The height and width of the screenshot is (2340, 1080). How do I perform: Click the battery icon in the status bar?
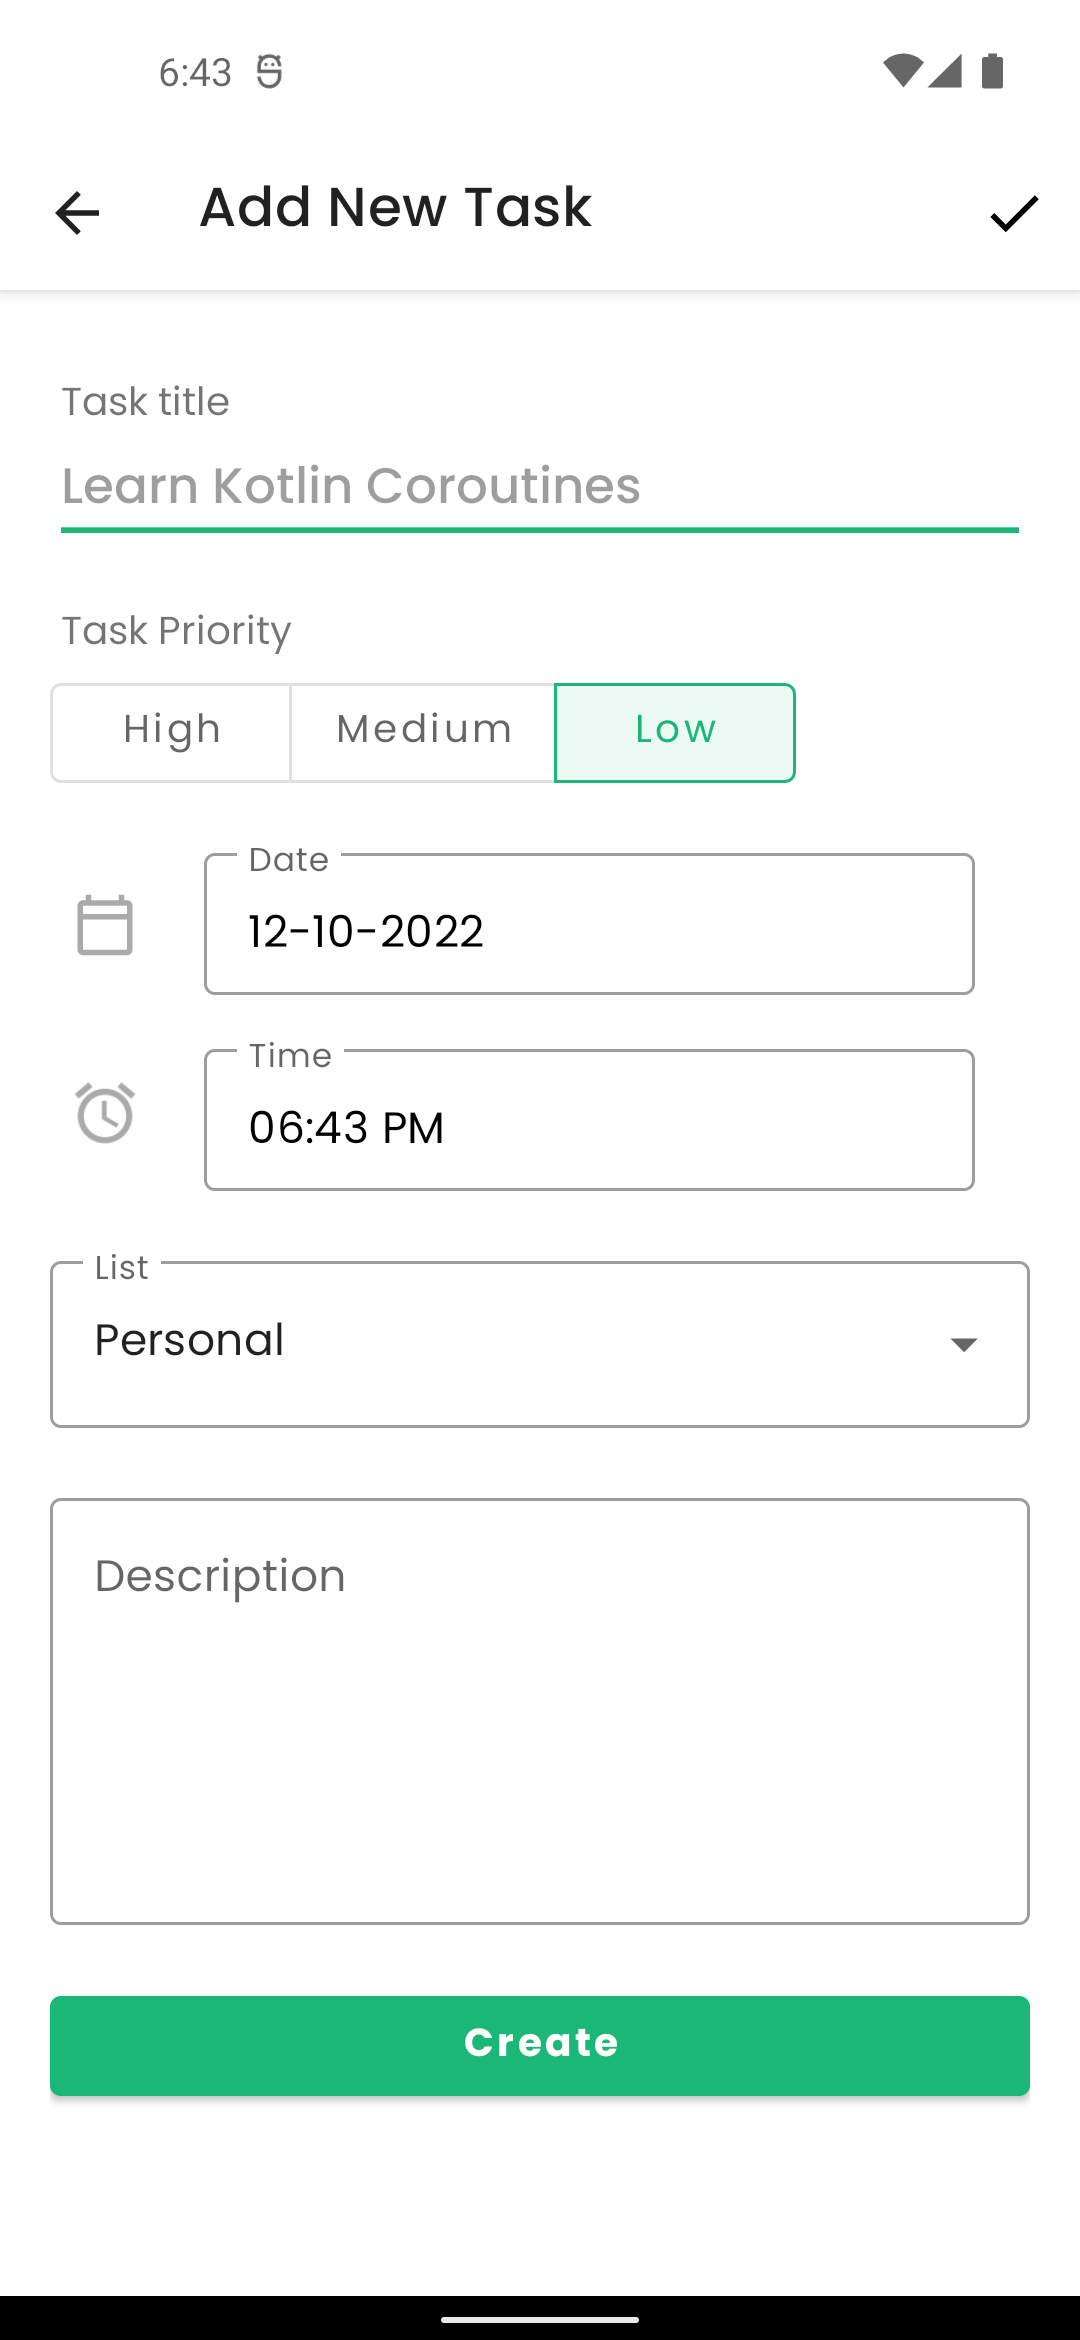(991, 71)
